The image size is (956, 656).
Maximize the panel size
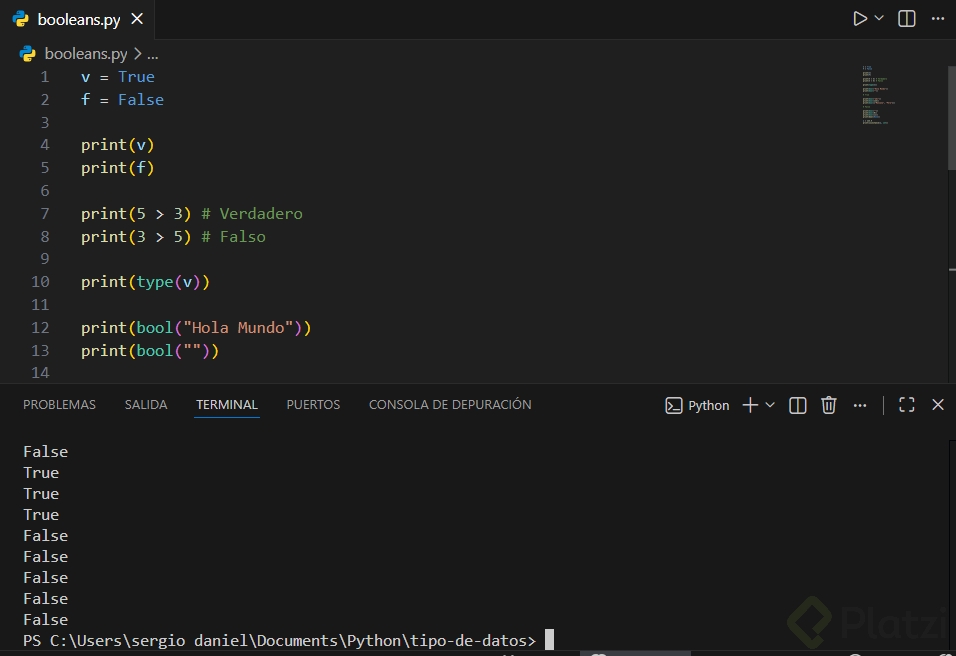[907, 405]
